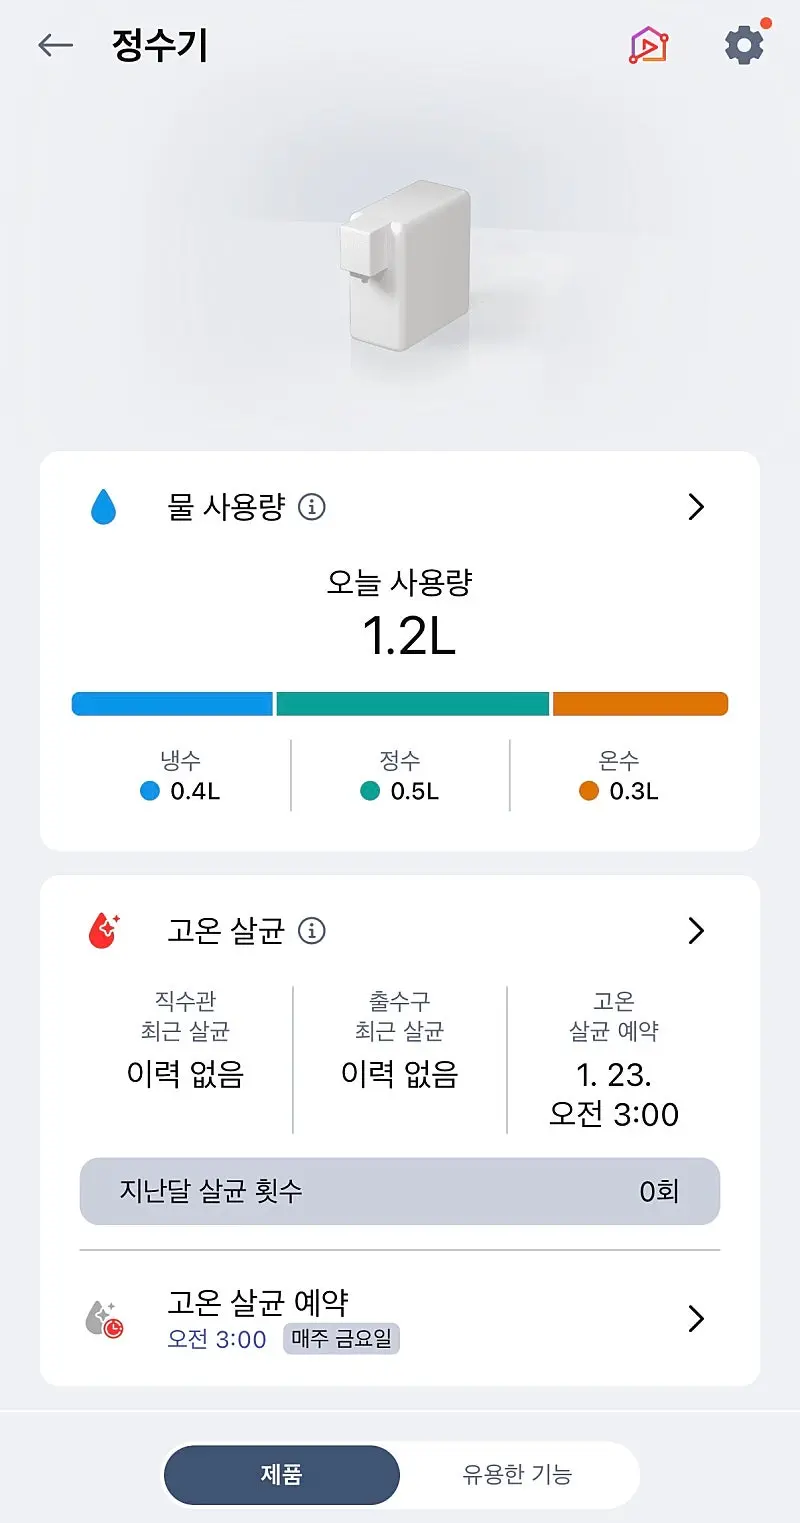
Task: Tap the green 정수 usage bar segment
Action: pyautogui.click(x=412, y=704)
